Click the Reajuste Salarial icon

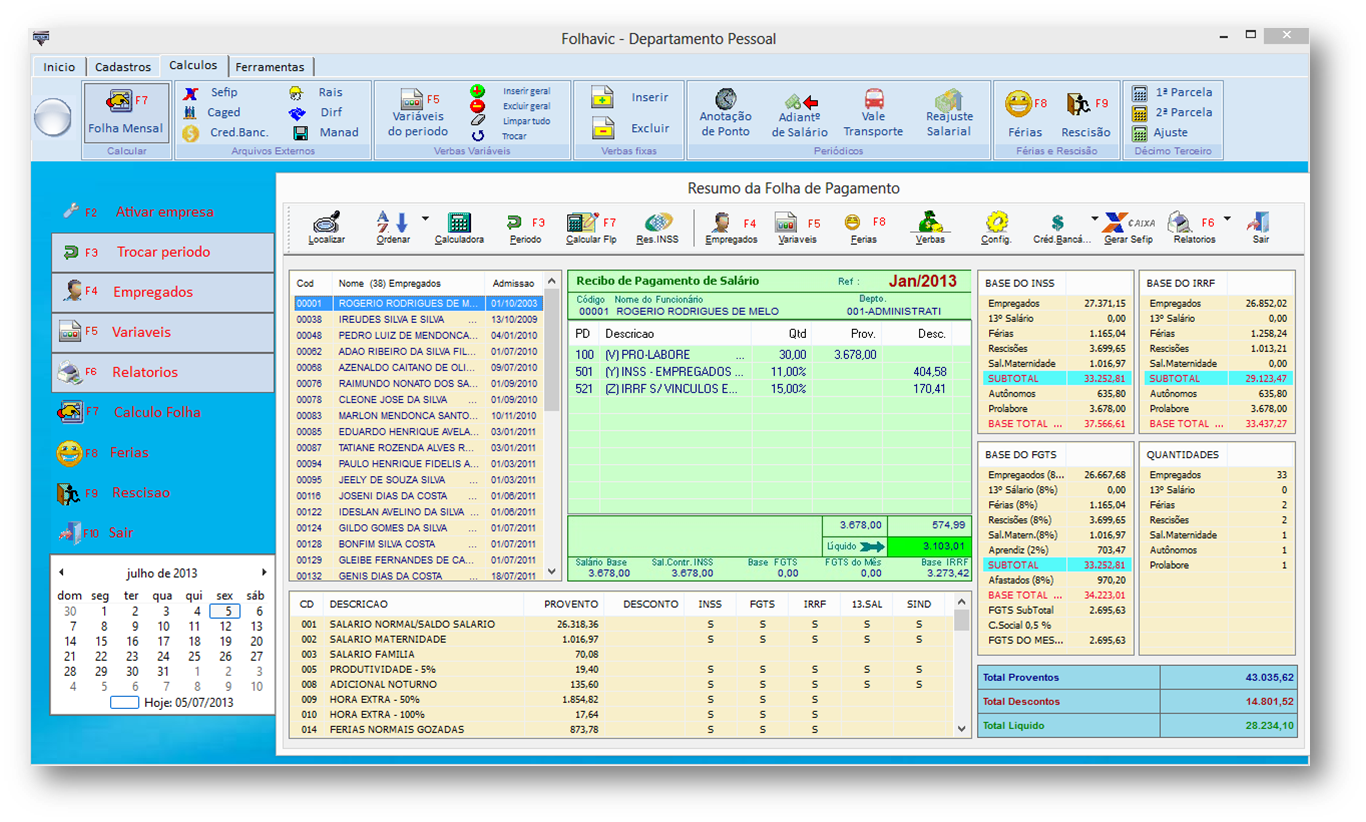(x=948, y=100)
